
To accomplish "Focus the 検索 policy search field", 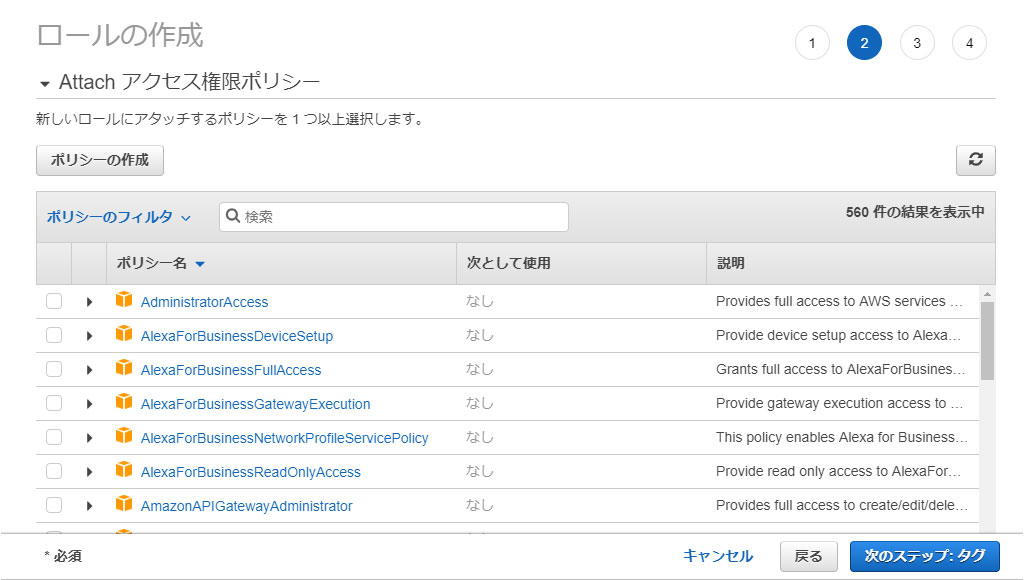I will pos(394,216).
